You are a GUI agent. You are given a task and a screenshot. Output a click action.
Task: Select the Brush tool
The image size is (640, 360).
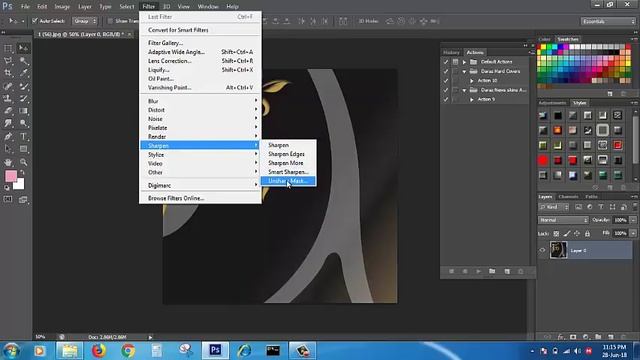[23, 86]
